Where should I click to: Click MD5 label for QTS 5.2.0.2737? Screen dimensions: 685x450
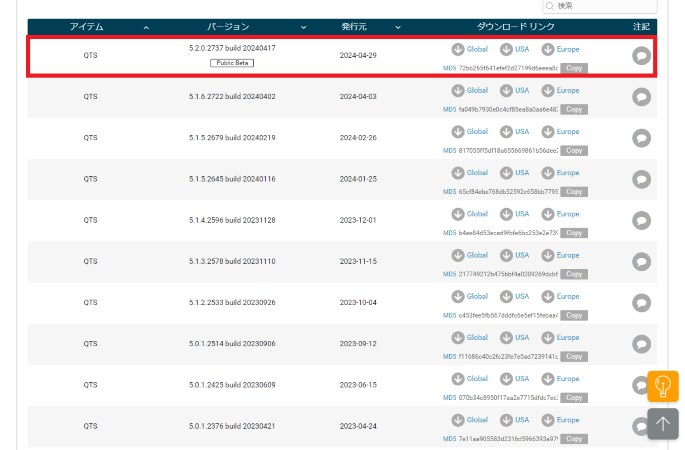tap(450, 68)
